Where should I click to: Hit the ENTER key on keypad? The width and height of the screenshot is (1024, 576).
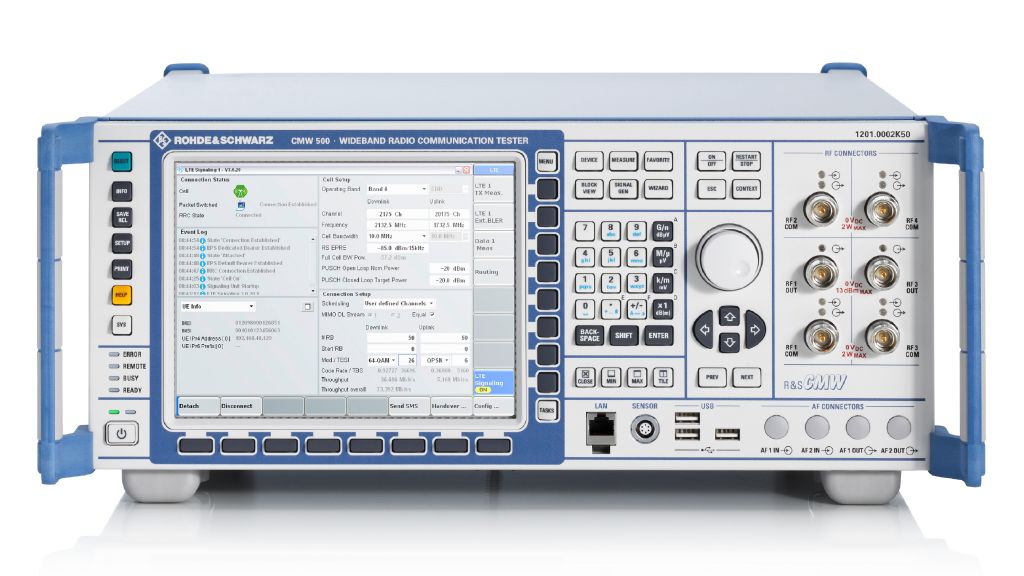(658, 336)
